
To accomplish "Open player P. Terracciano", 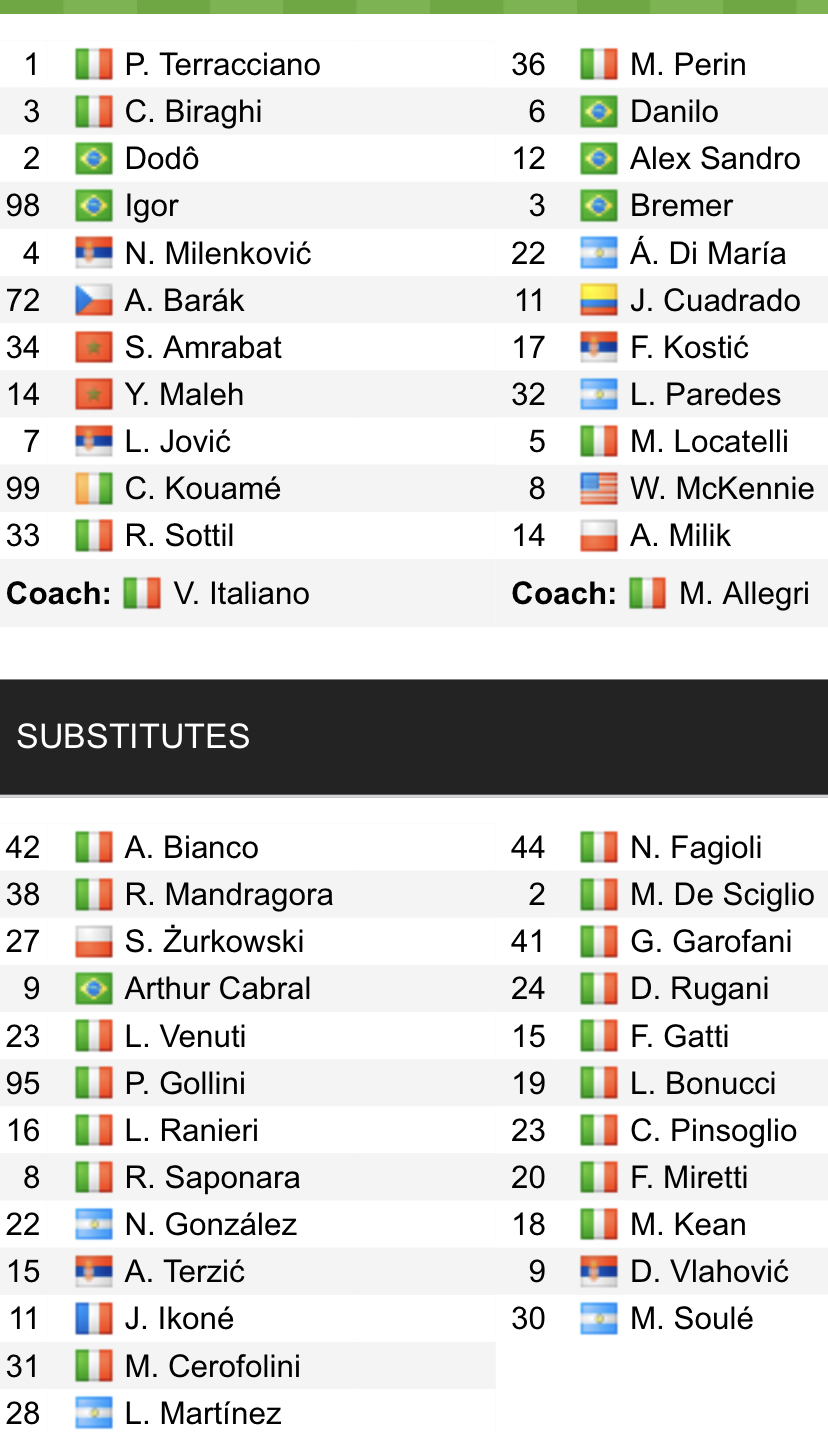I will point(222,65).
